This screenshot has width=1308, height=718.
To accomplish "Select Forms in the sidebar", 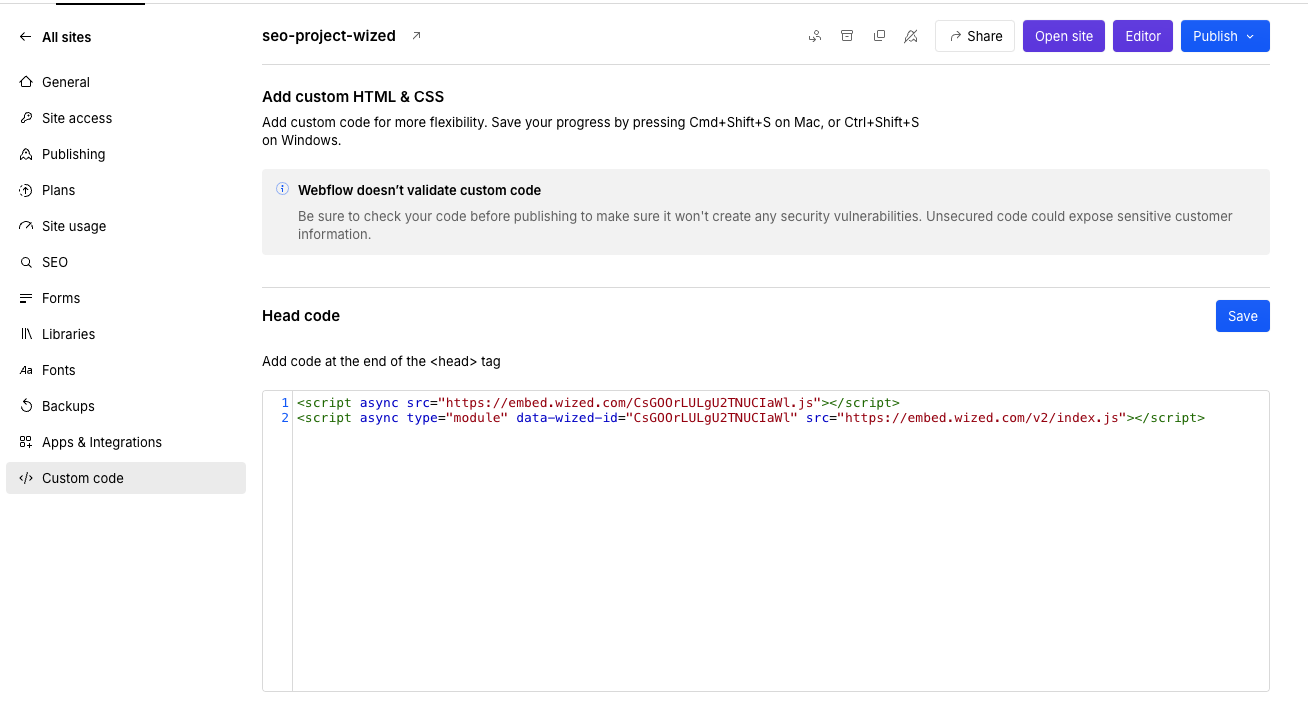I will 126,298.
